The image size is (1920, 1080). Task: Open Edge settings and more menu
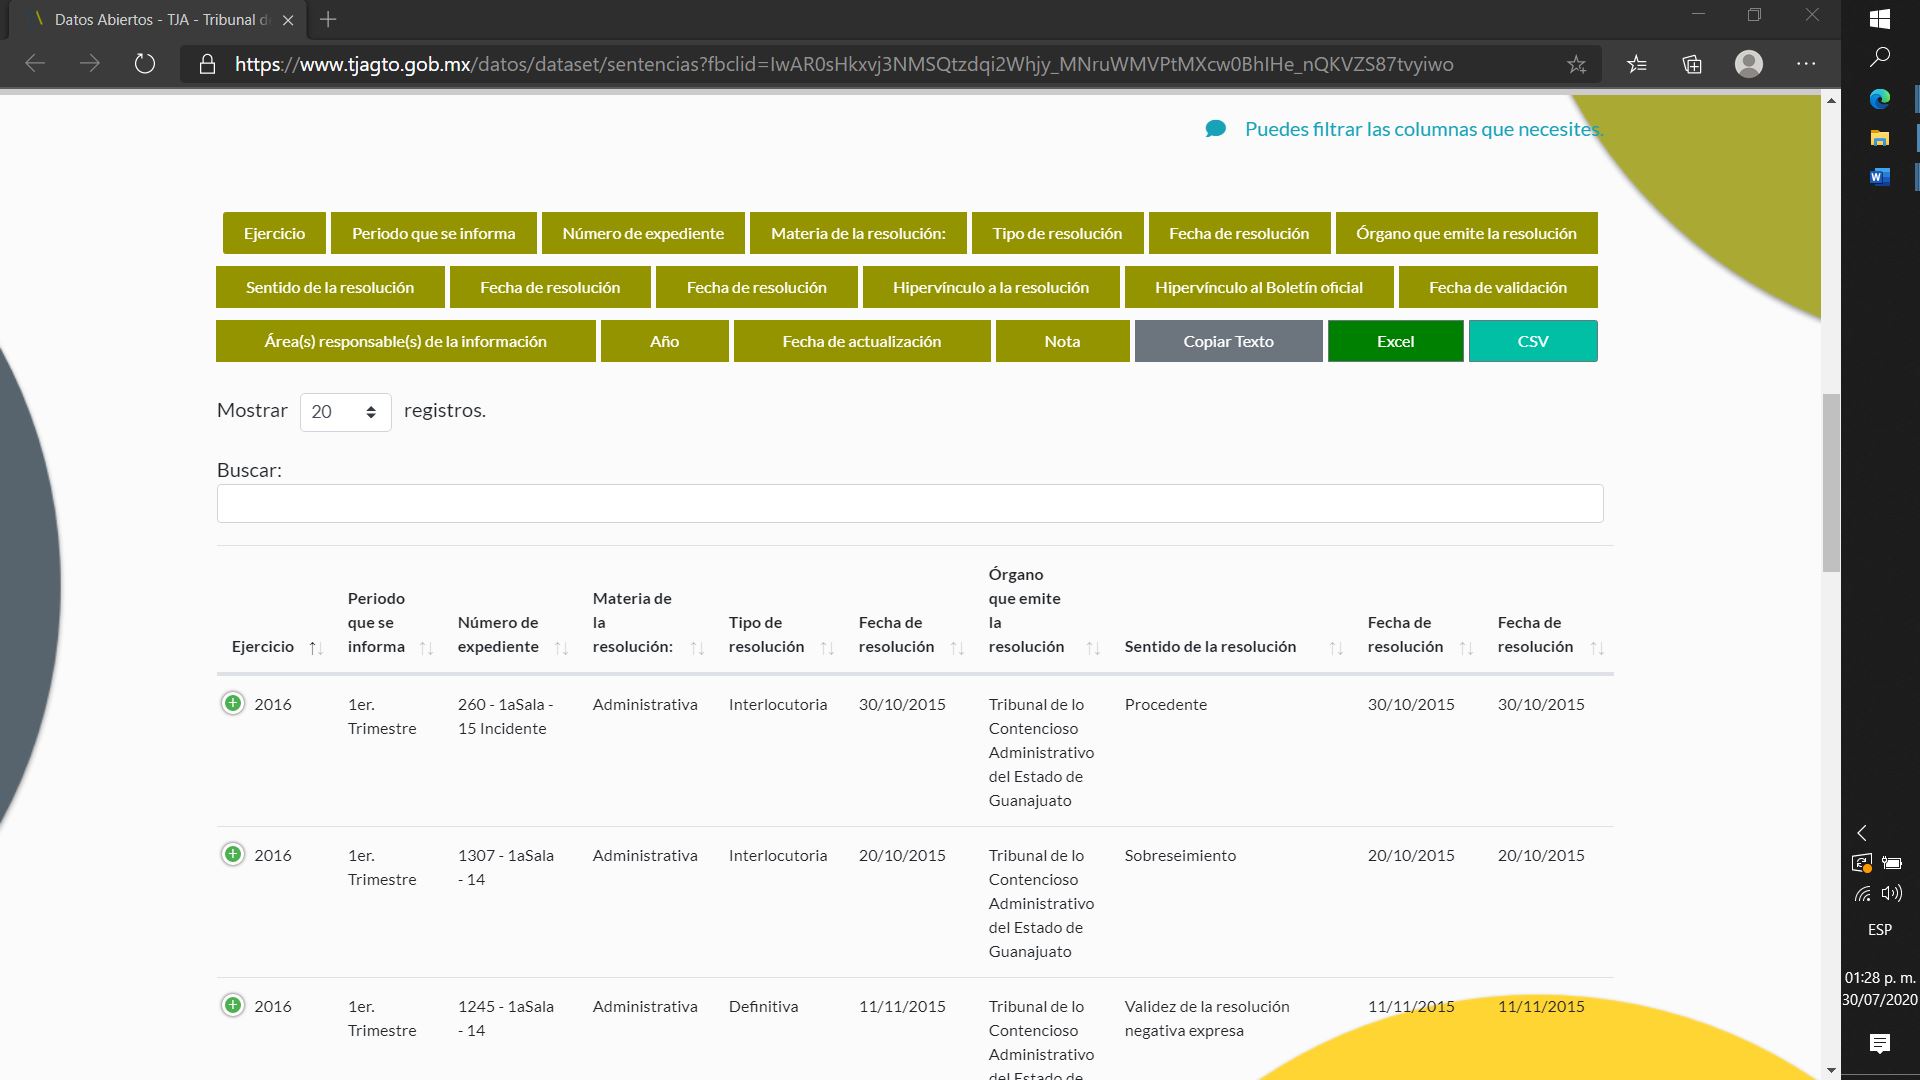pos(1805,64)
